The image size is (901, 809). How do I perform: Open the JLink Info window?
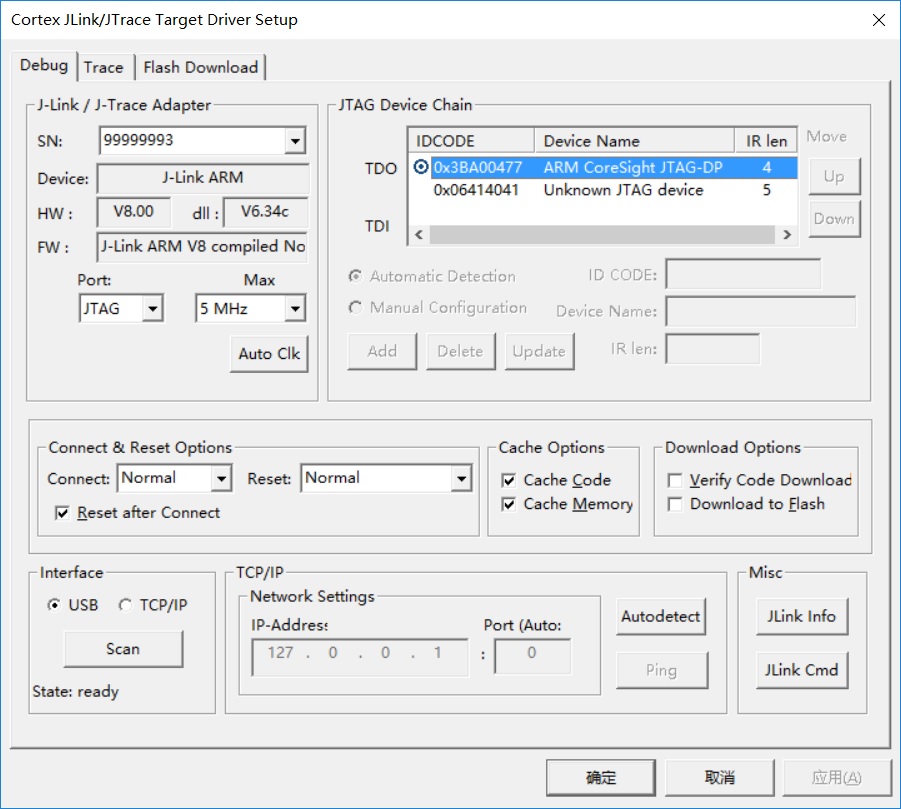coord(801,617)
